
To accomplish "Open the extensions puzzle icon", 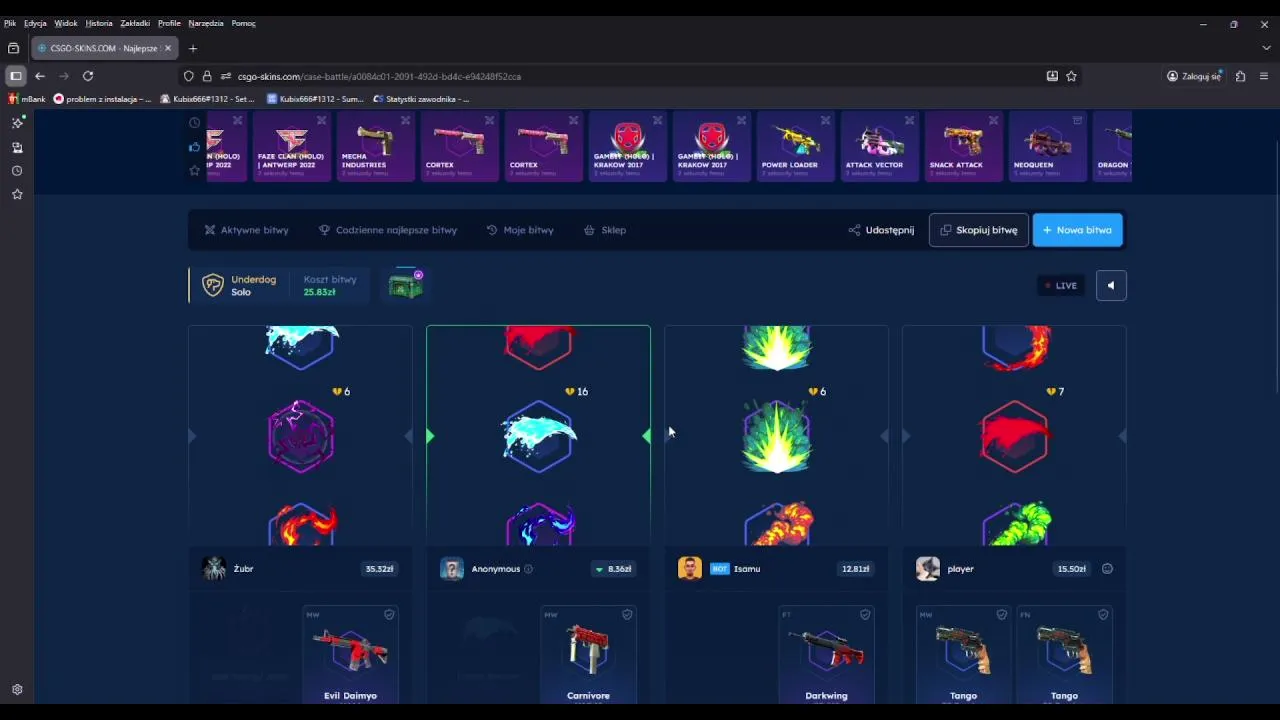I will 1241,76.
